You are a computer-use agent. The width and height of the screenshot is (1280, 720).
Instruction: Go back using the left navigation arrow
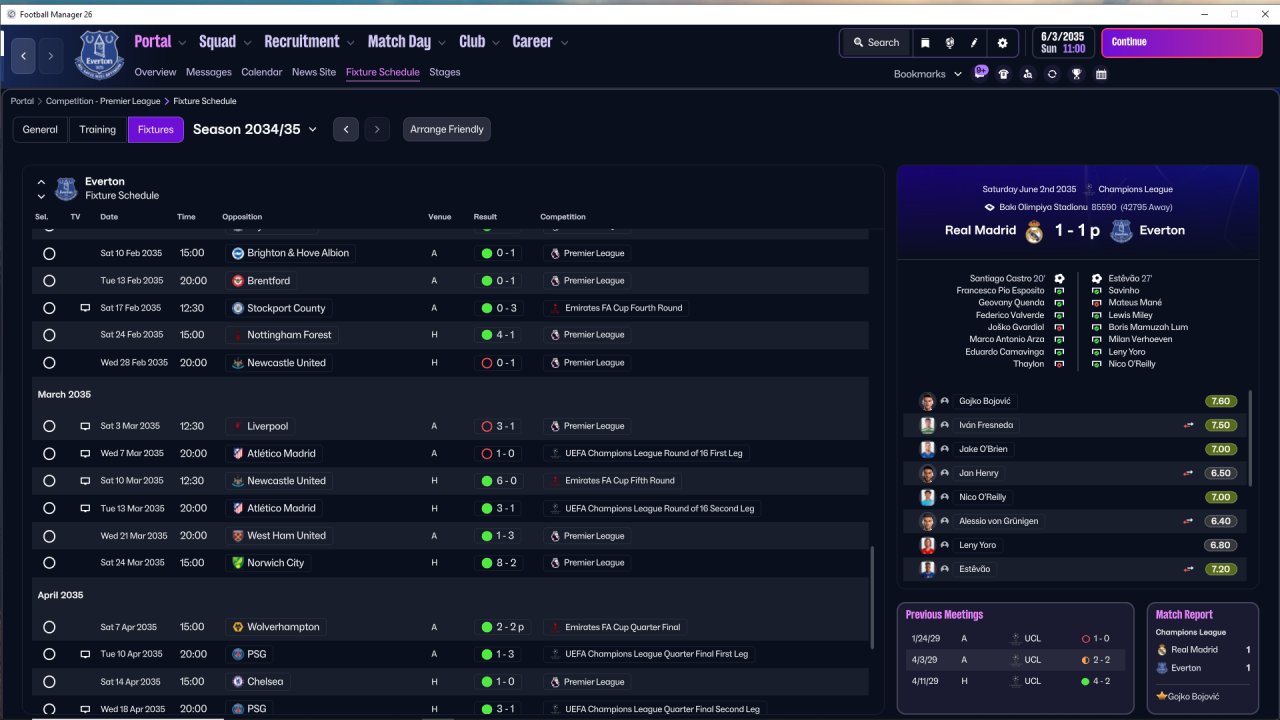tap(24, 56)
